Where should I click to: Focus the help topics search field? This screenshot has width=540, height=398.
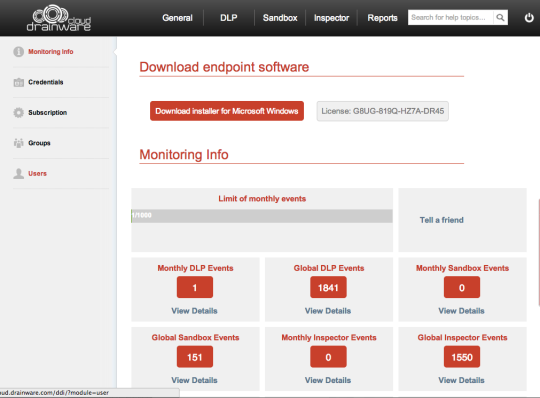[x=450, y=18]
